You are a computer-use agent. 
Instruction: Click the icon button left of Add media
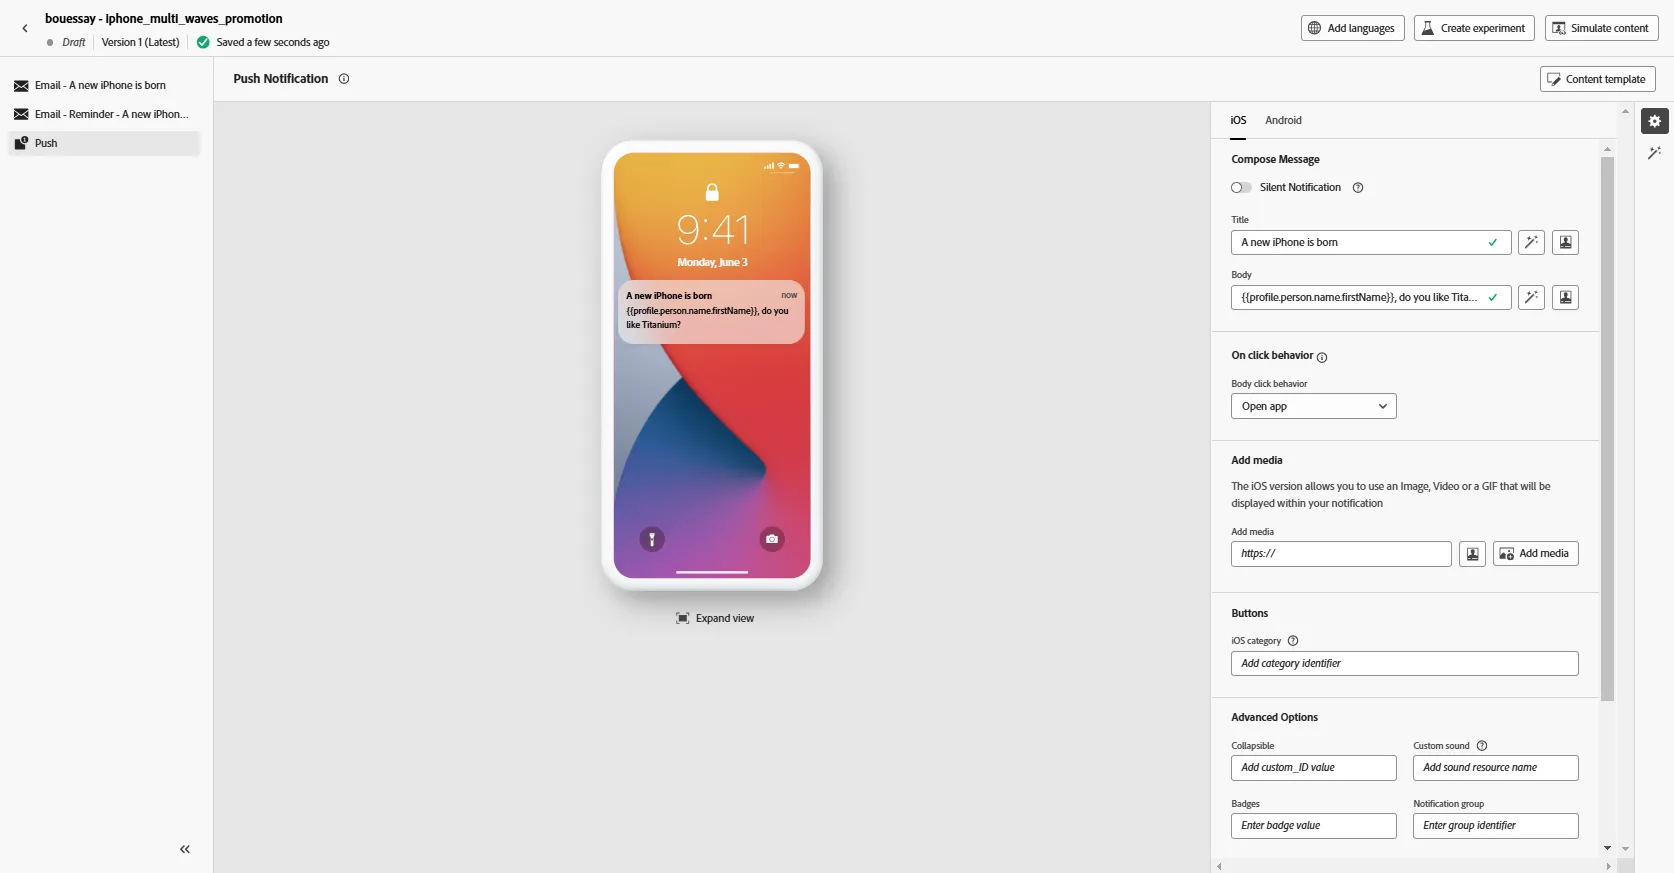point(1472,554)
